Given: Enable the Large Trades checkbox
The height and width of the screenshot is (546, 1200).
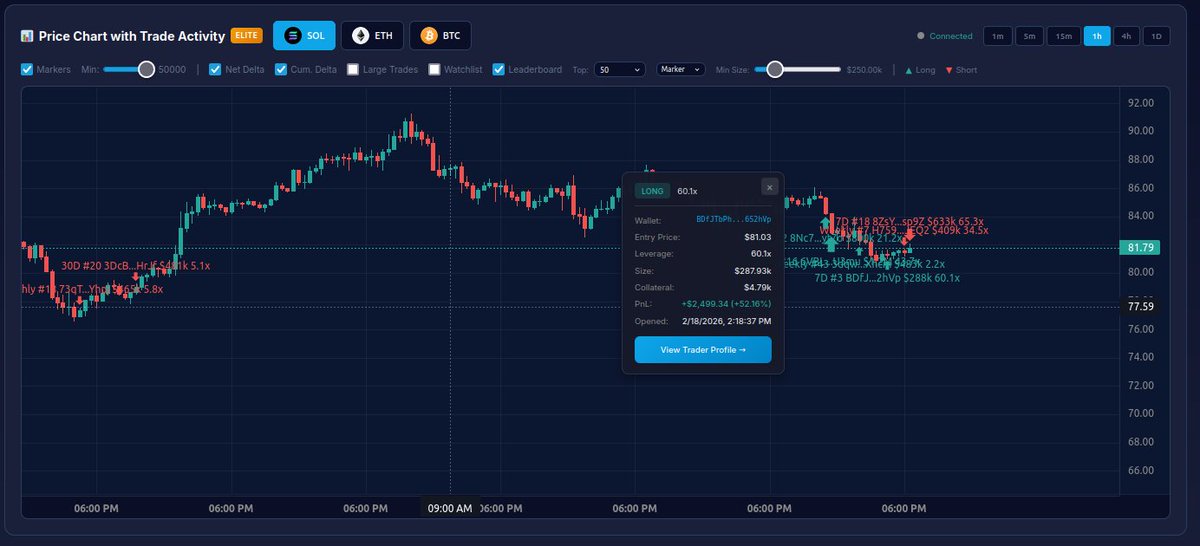Looking at the screenshot, I should 353,70.
